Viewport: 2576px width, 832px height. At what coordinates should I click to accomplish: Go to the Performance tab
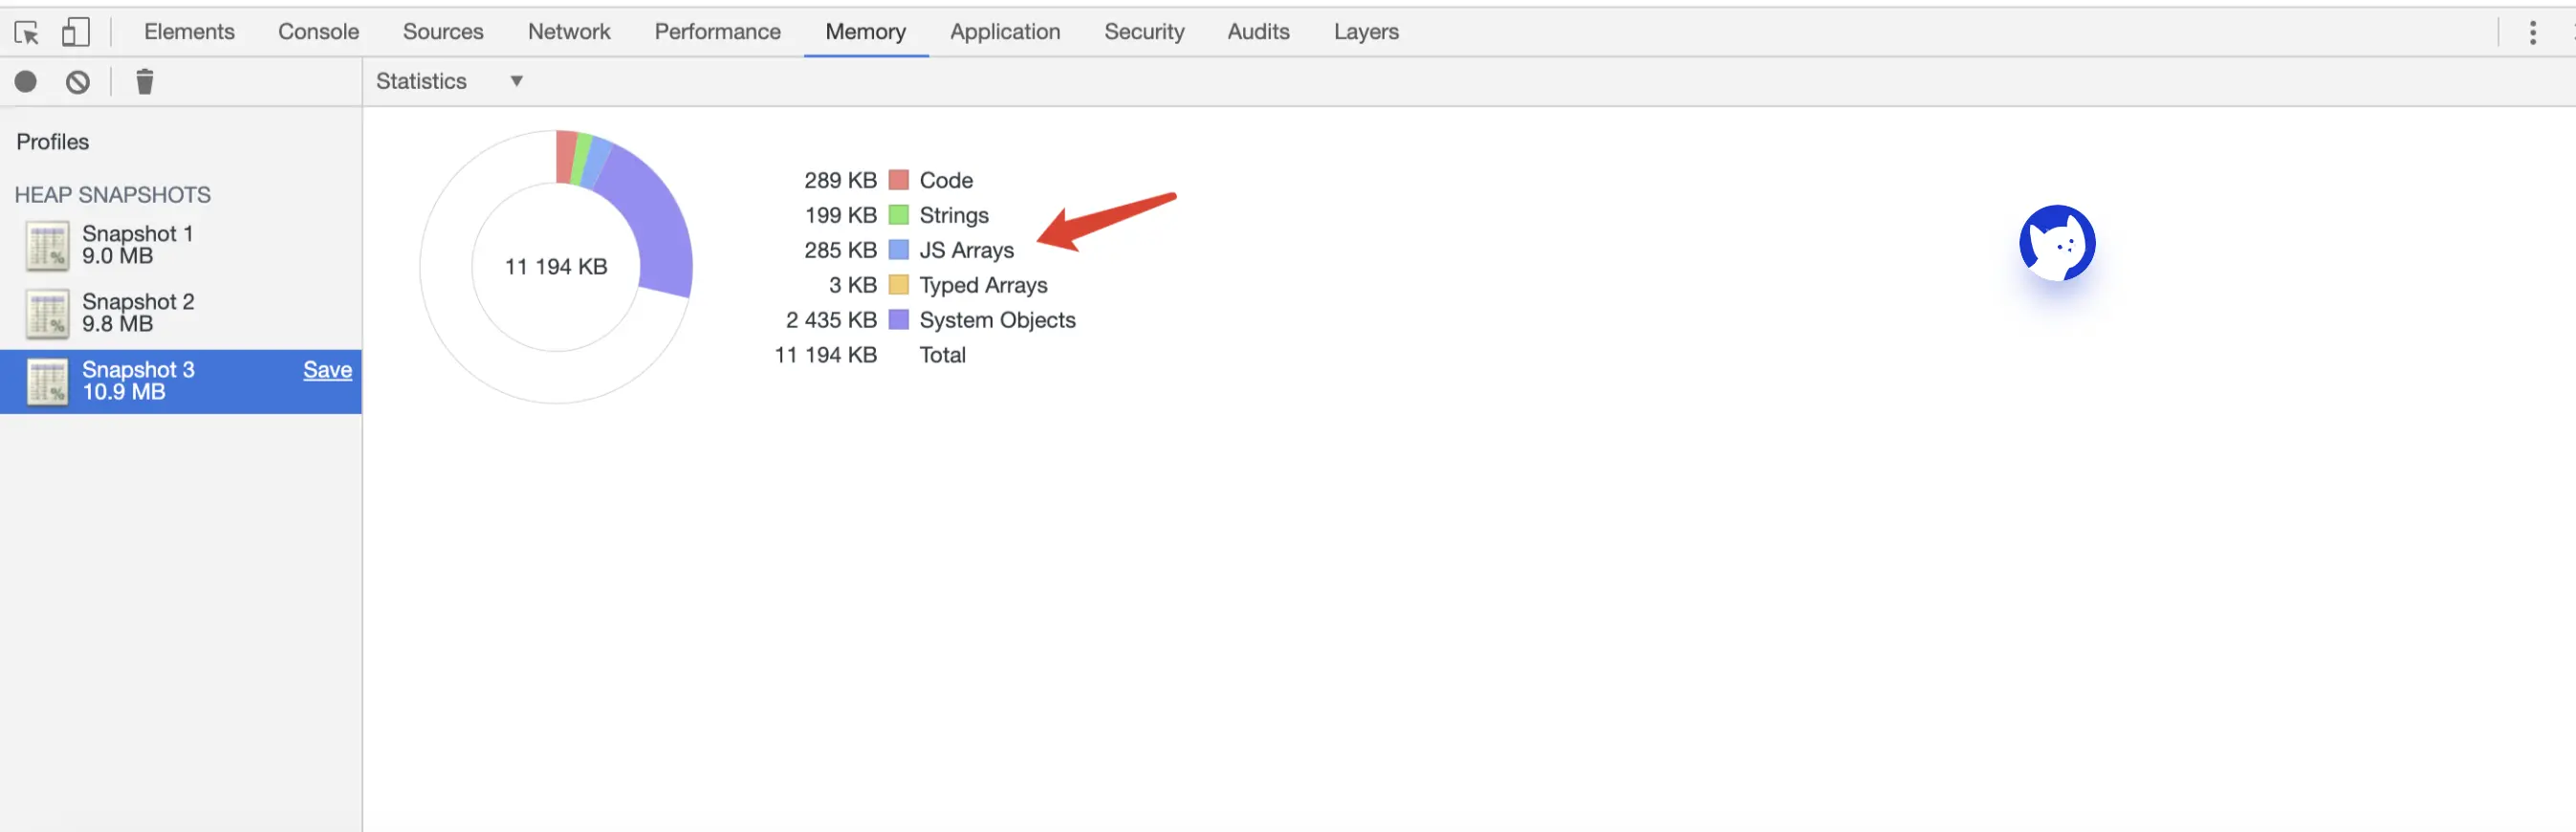tap(717, 32)
